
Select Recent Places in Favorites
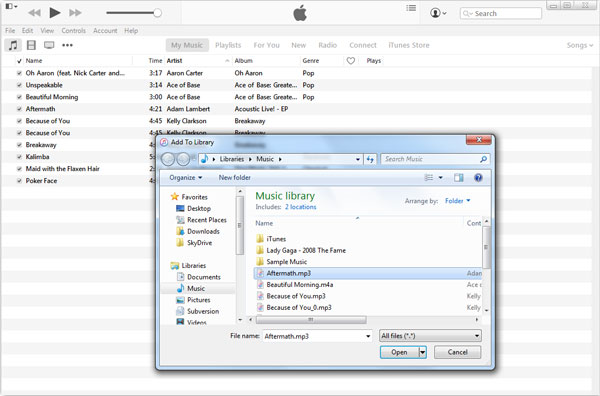tap(201, 220)
